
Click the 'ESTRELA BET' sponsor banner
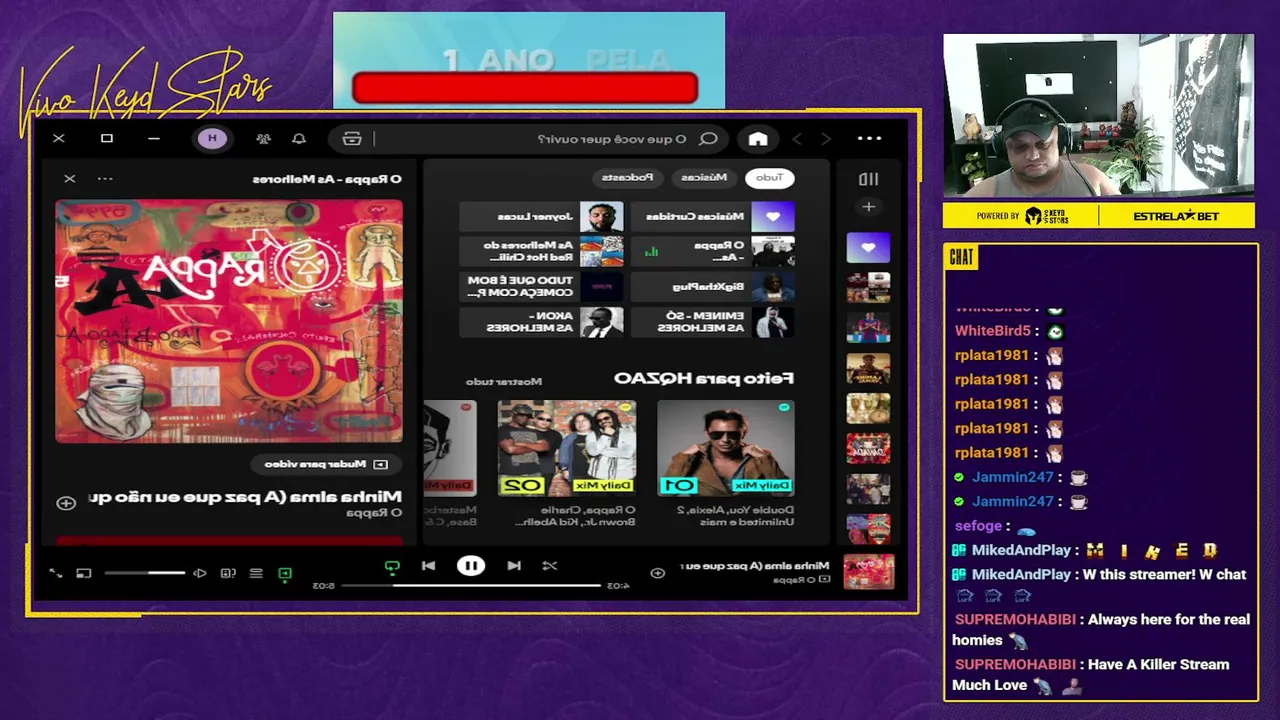click(1176, 216)
